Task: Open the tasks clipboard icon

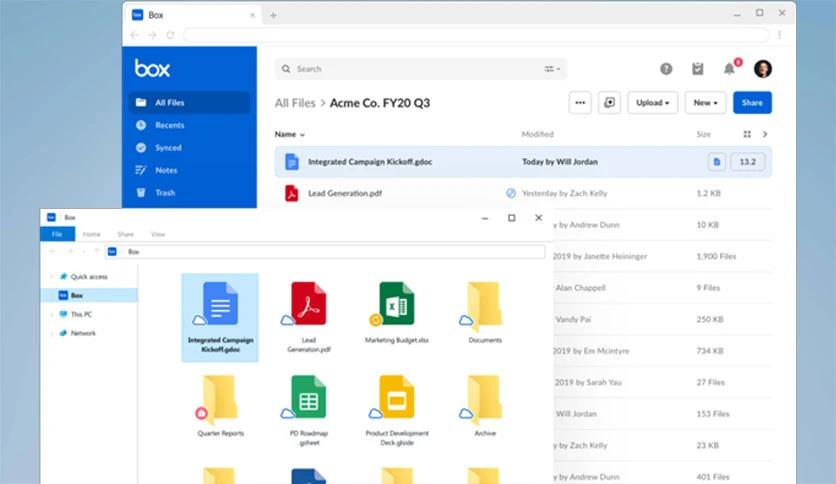Action: point(697,69)
